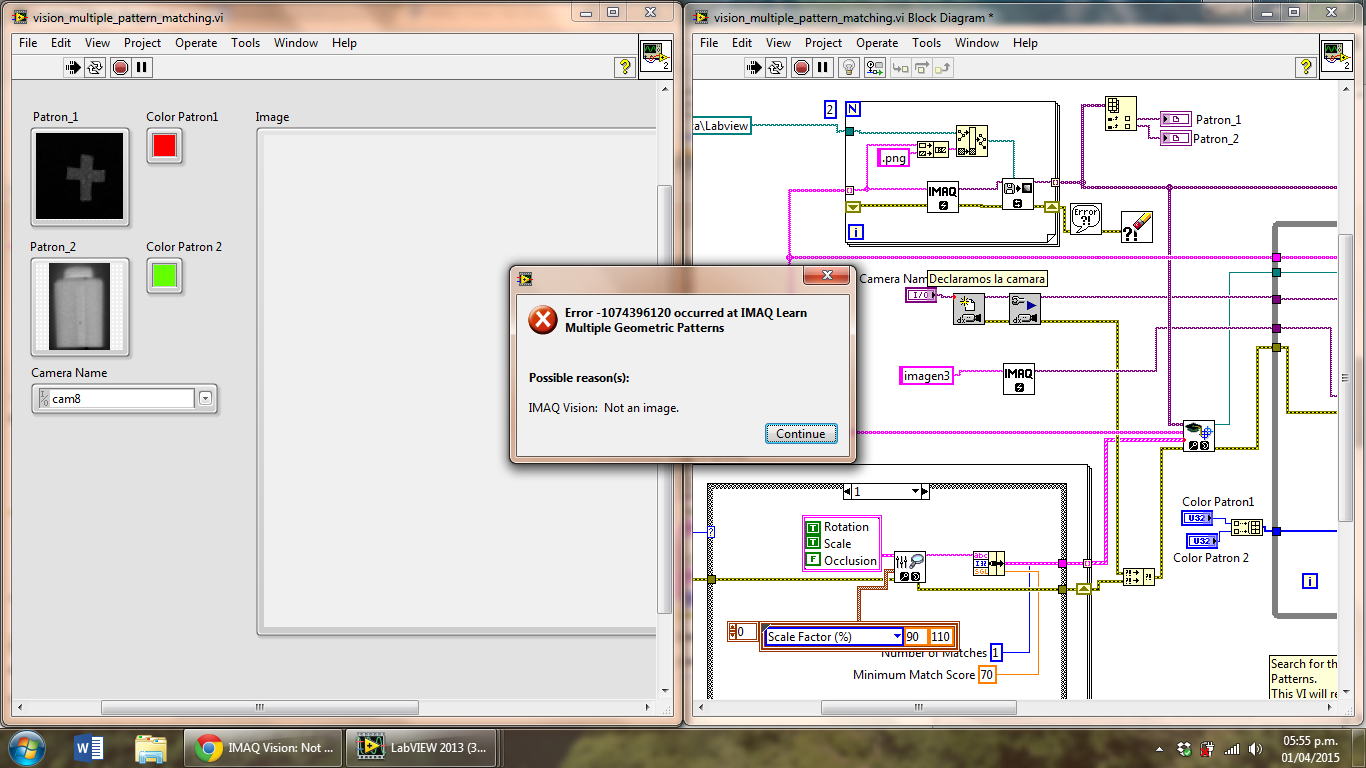Select the pattern setup node with magnifier
The width and height of the screenshot is (1366, 768).
click(909, 567)
